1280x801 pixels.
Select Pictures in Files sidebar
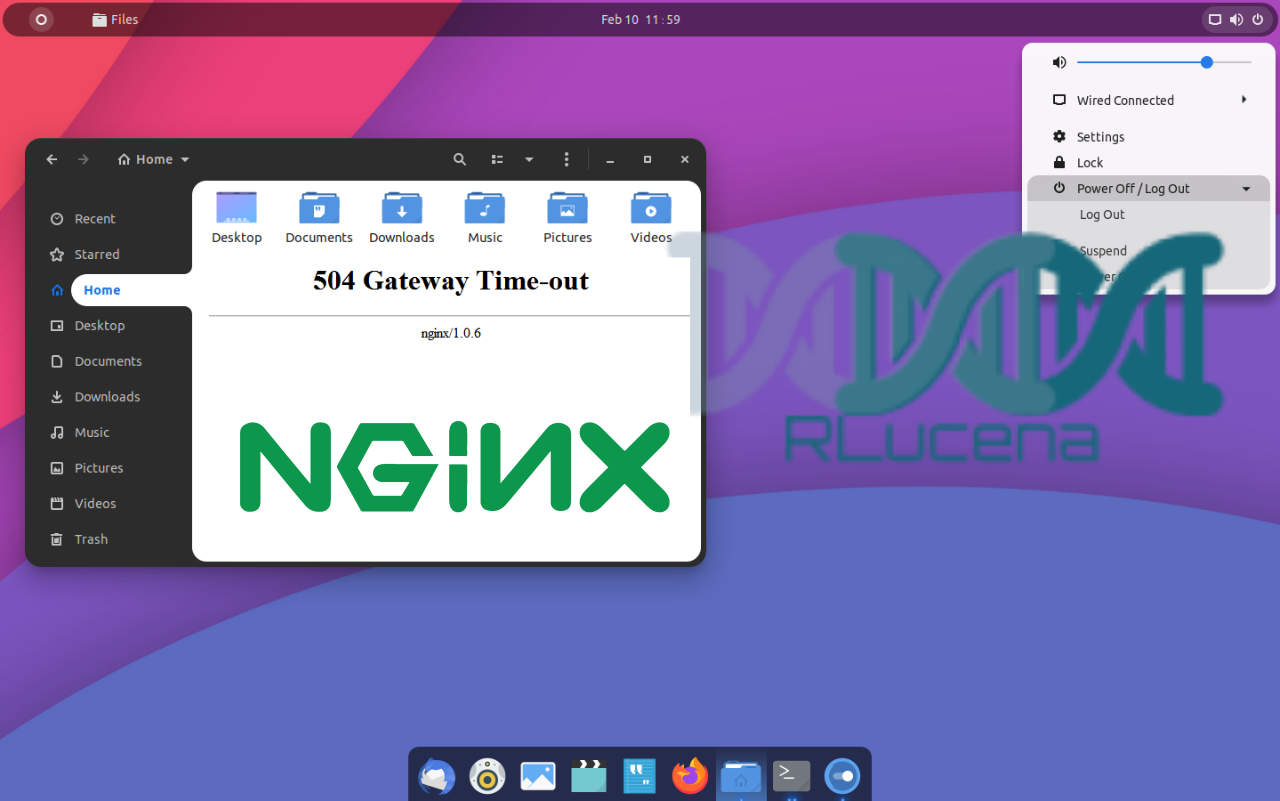(x=108, y=468)
